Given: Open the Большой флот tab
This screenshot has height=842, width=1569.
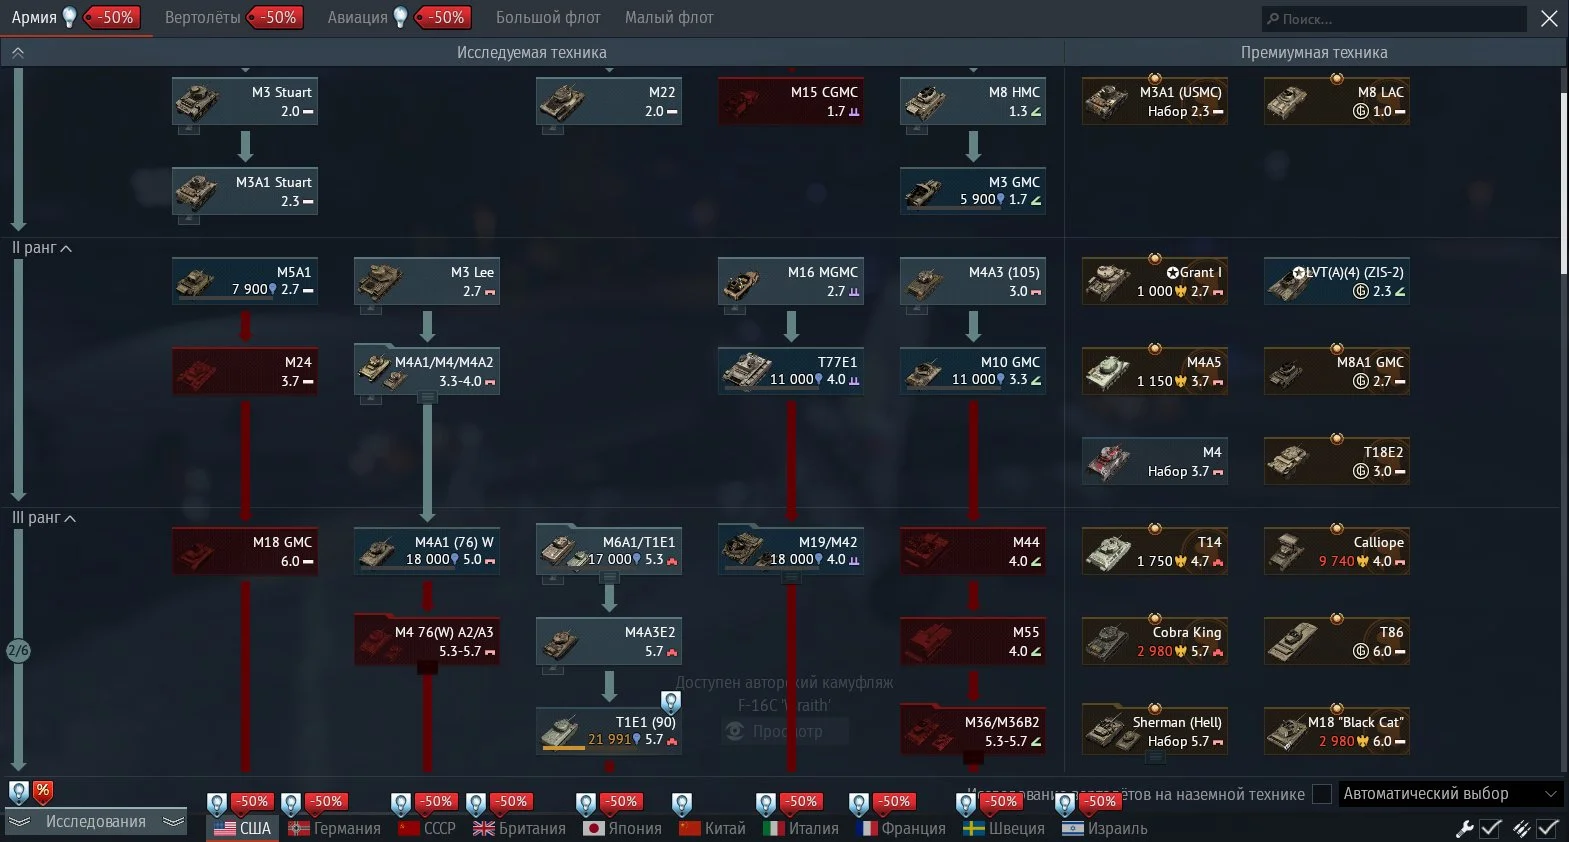Looking at the screenshot, I should 548,18.
